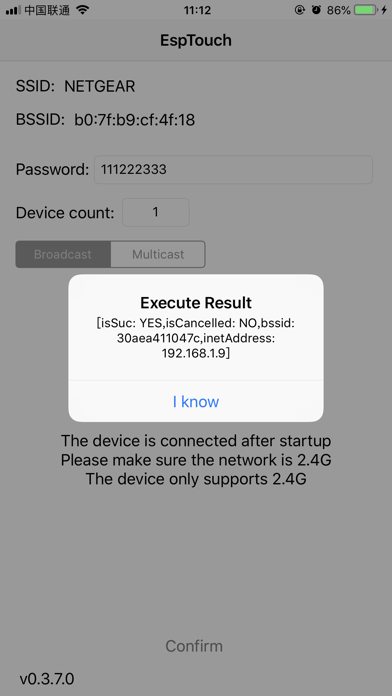Tap the BSSID address b0:7f:b9:cf:4f:18
This screenshot has width=392, height=696.
tap(135, 120)
